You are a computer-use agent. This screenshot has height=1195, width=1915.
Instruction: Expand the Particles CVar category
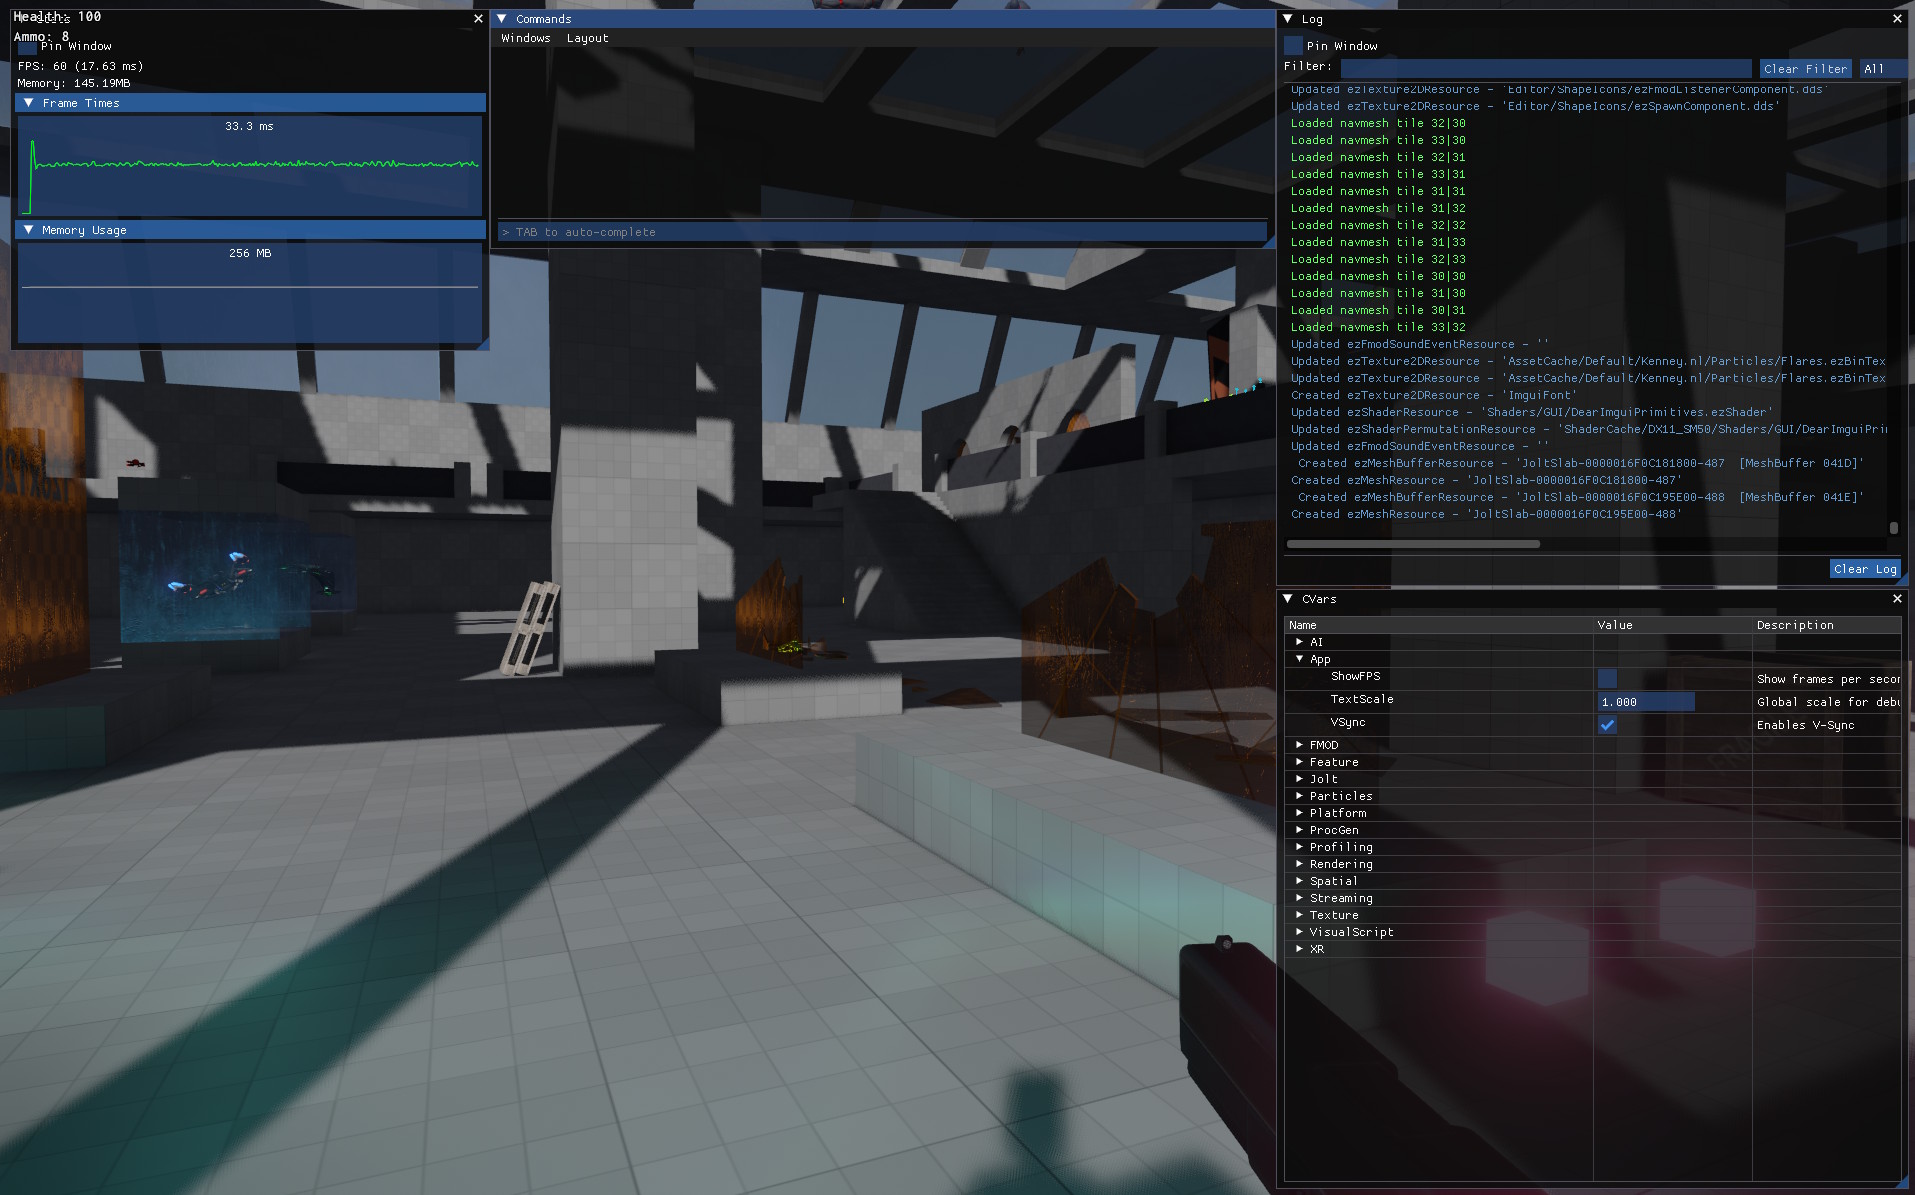(x=1300, y=795)
